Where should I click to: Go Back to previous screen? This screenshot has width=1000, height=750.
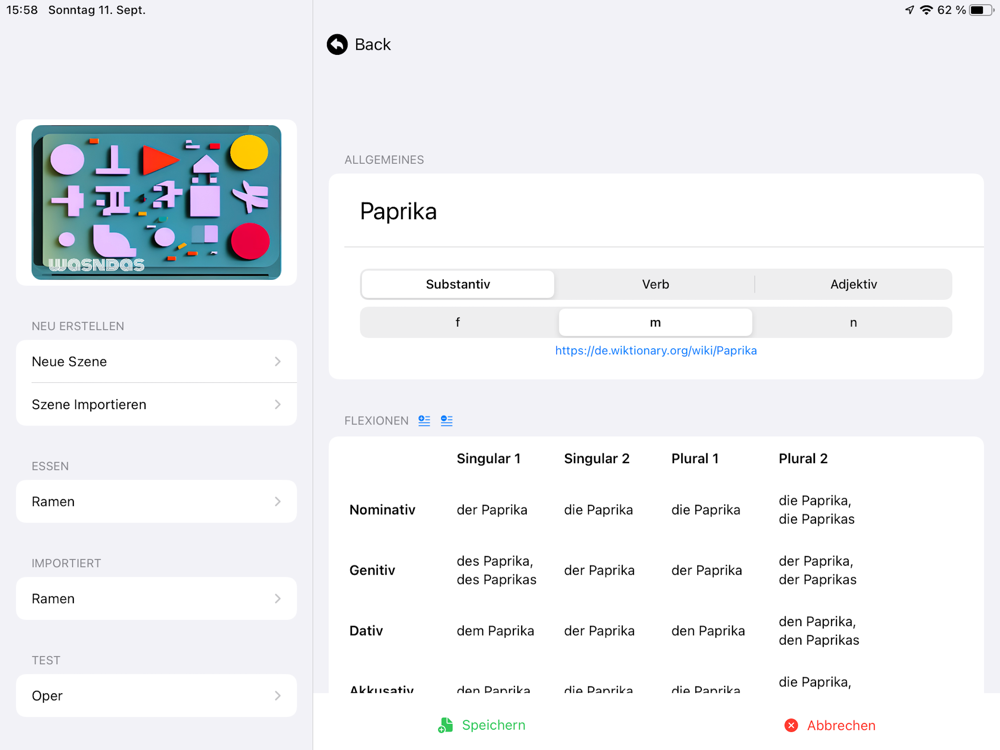coord(359,45)
